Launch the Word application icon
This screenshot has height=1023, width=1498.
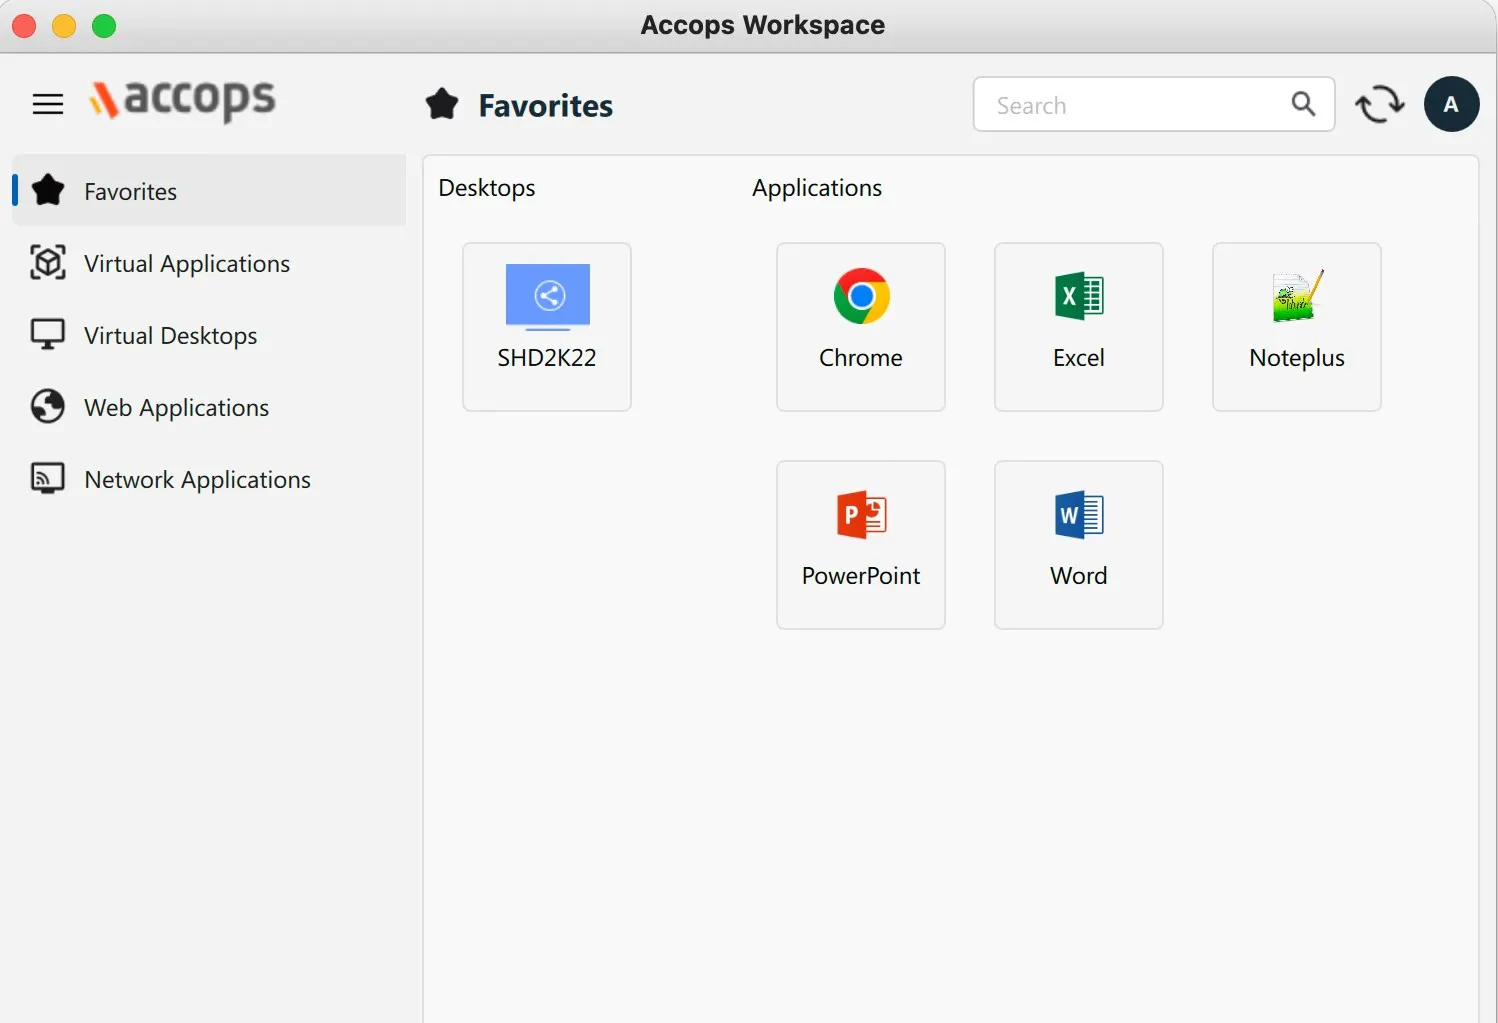1079,514
